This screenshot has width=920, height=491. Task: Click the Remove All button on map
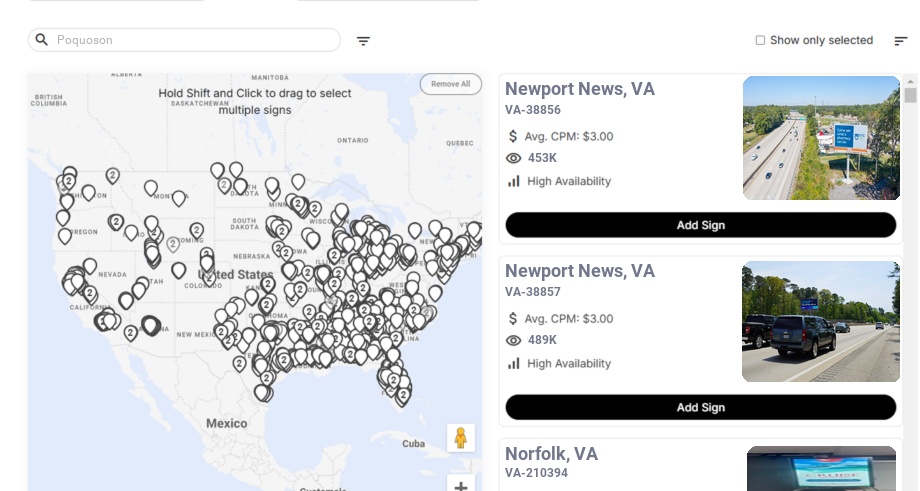tap(450, 84)
